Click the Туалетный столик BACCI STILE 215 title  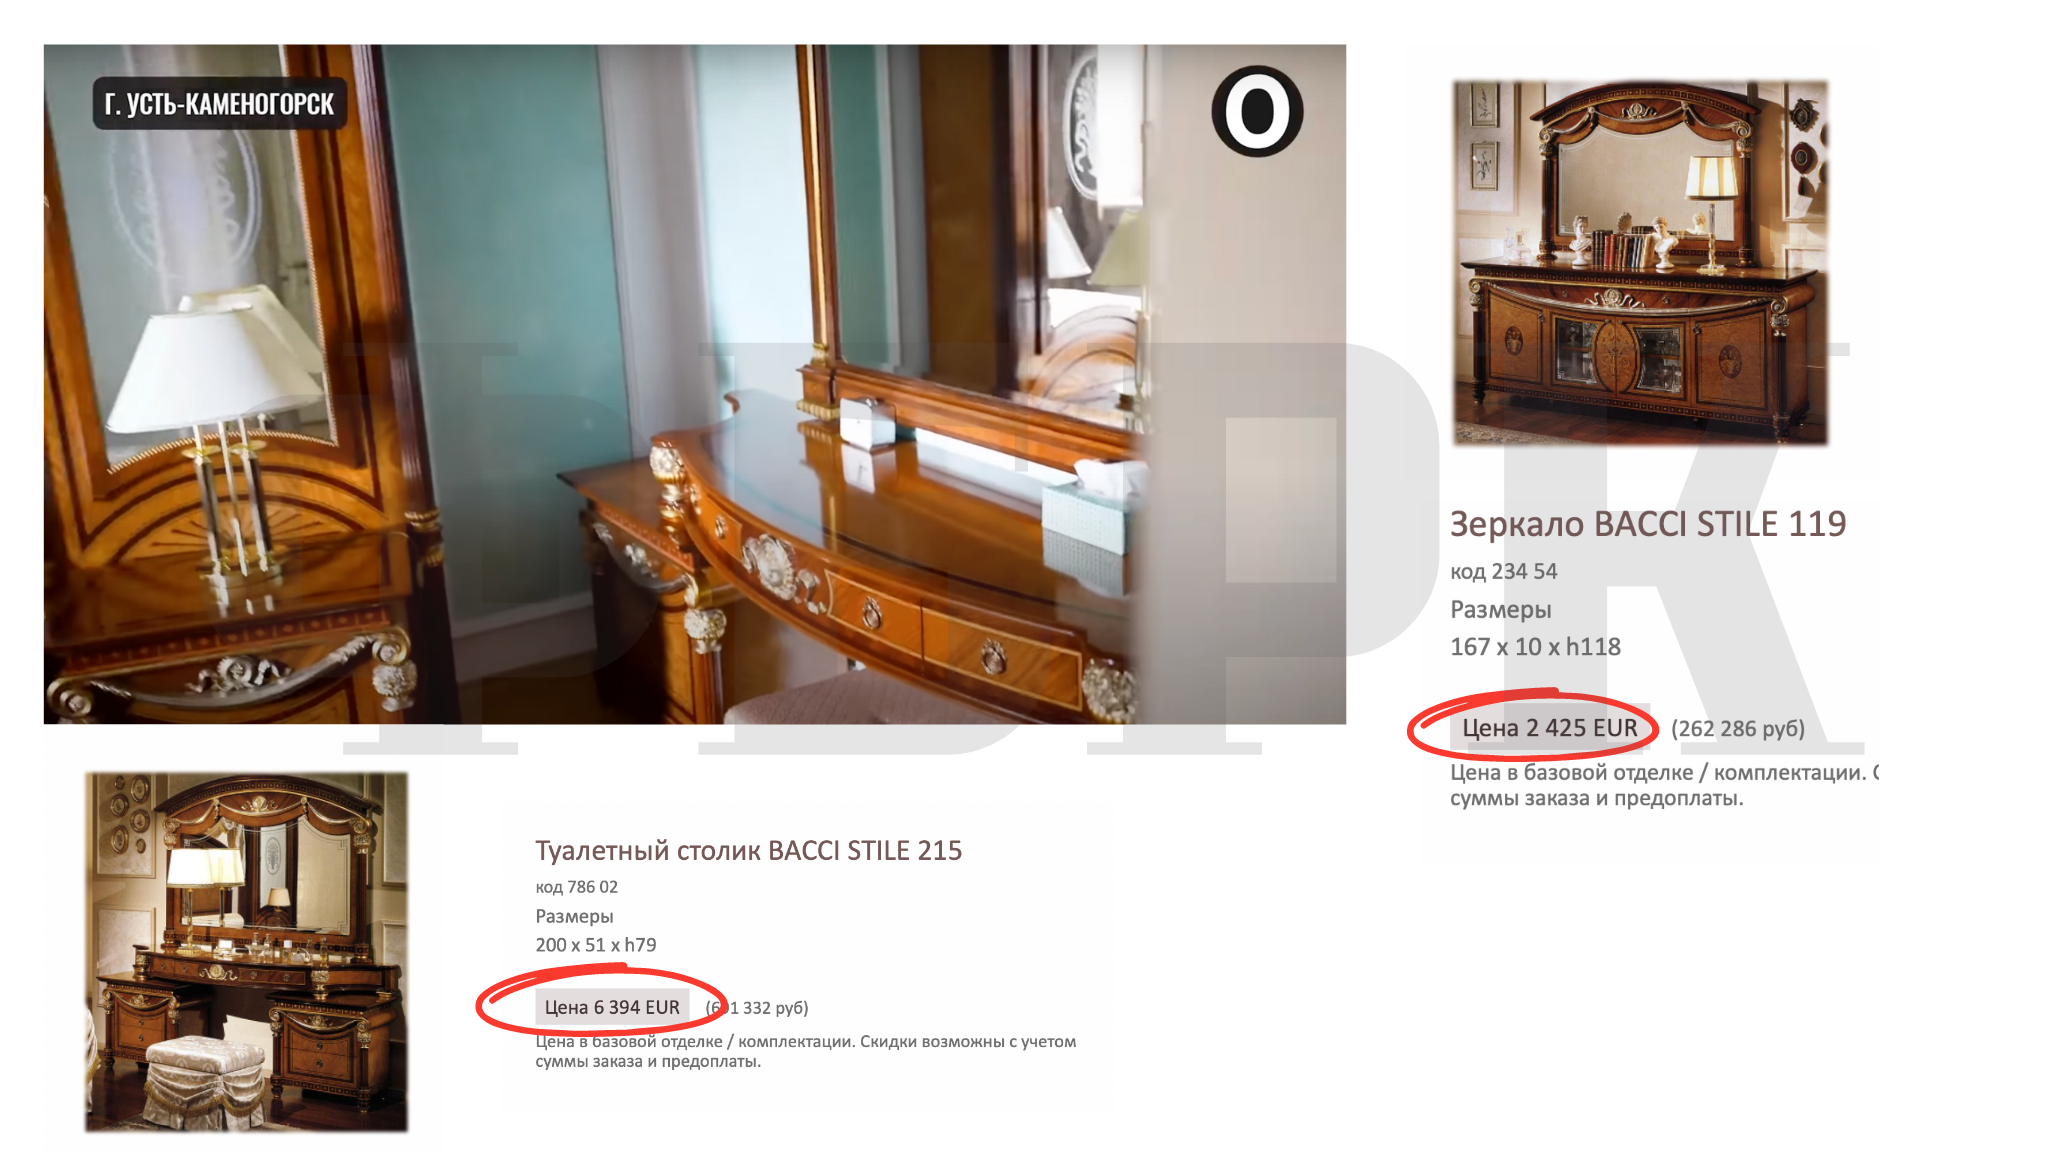click(x=748, y=850)
